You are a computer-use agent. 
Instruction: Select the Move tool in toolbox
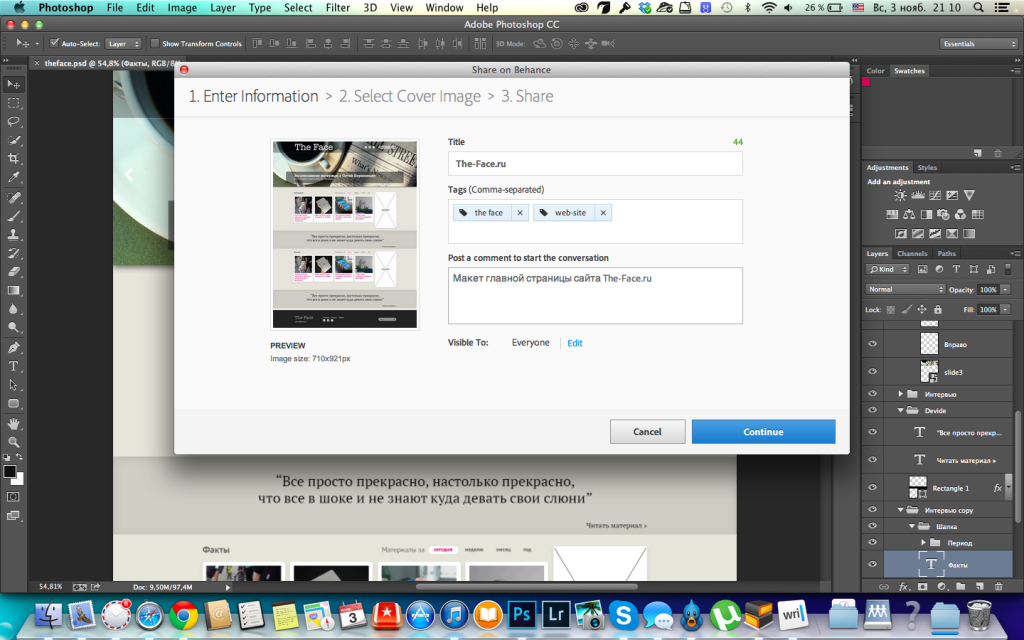point(13,84)
